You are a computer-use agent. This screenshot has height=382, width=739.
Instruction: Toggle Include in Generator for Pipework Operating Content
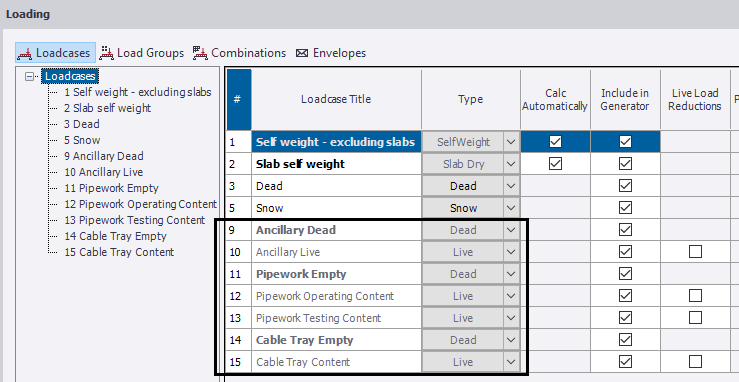click(625, 295)
